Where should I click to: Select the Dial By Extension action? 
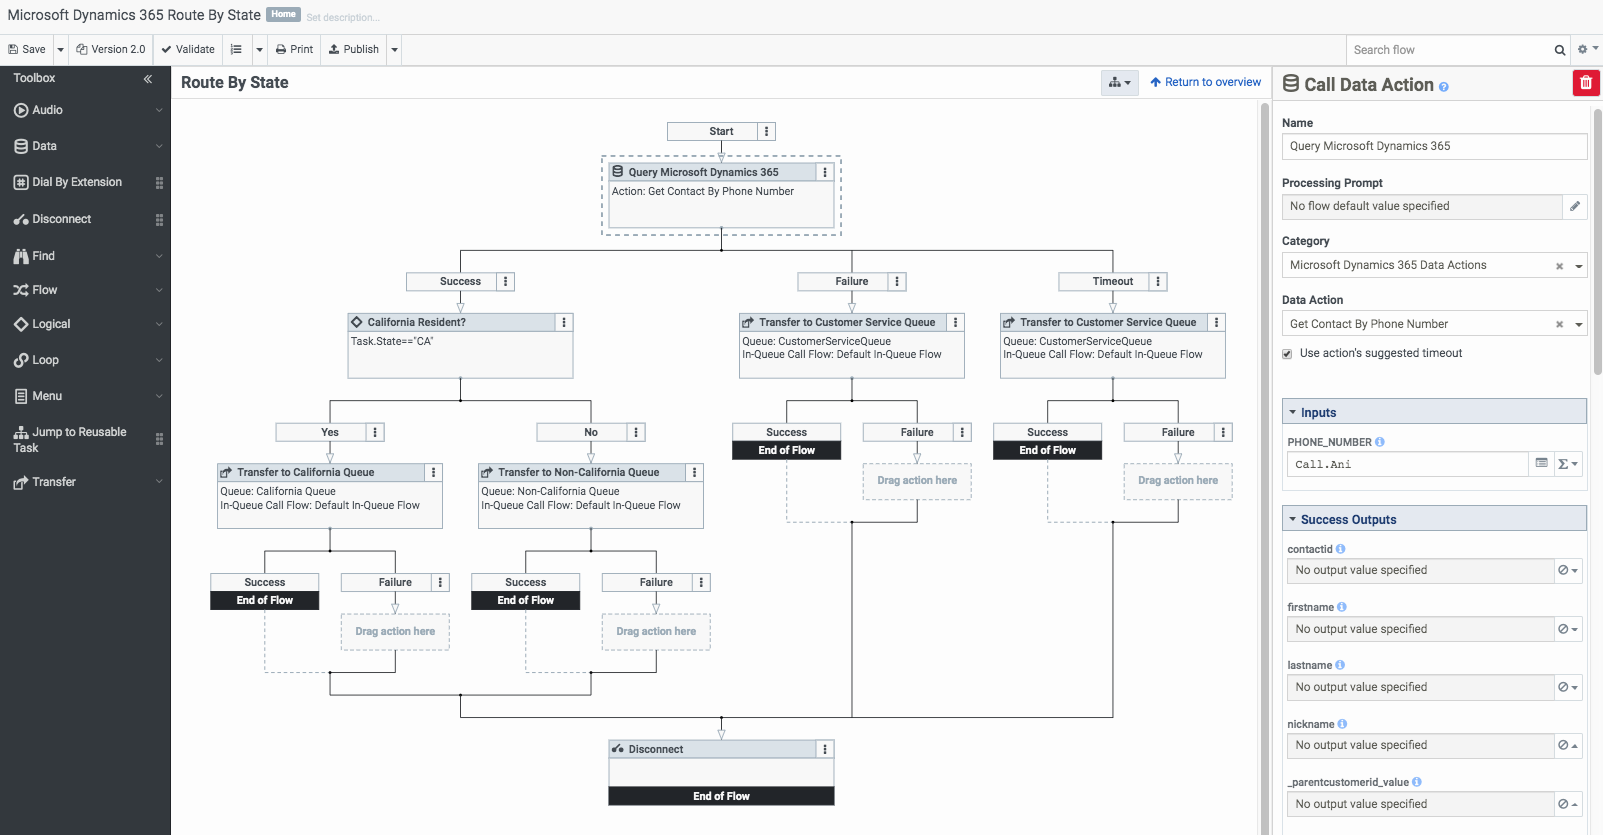[x=77, y=182]
